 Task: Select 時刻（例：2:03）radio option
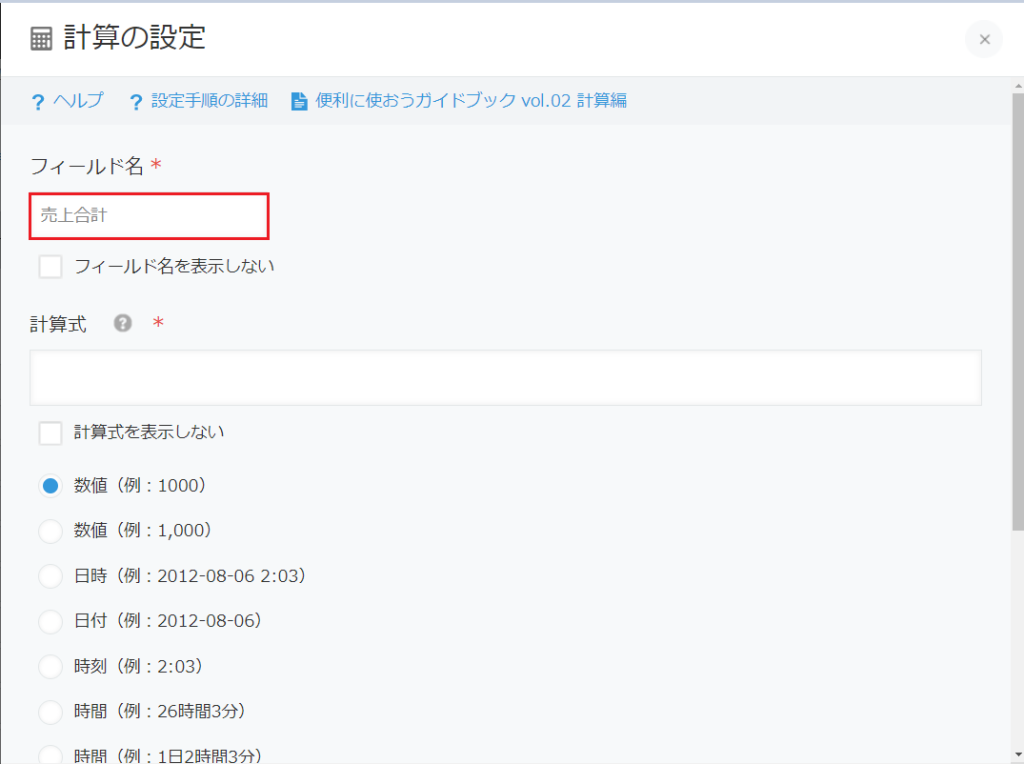point(50,667)
